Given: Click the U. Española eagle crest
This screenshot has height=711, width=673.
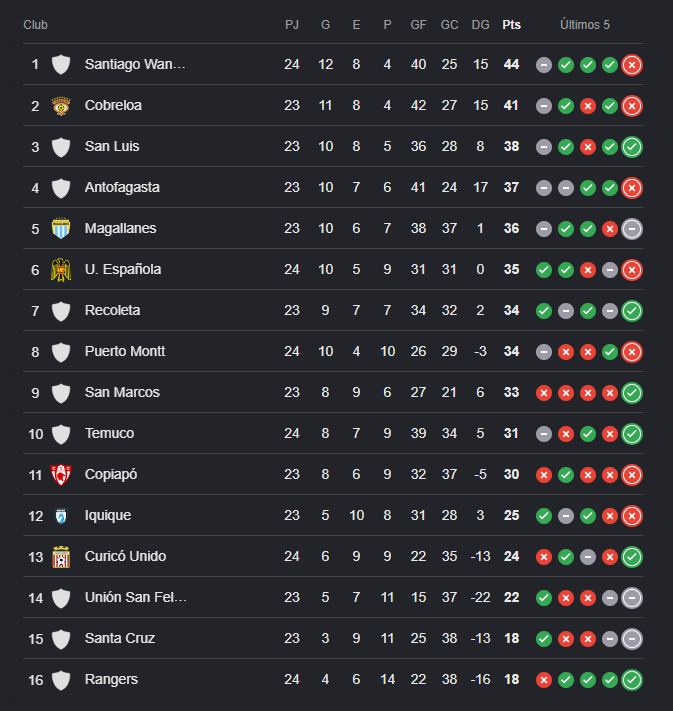Looking at the screenshot, I should [x=61, y=270].
